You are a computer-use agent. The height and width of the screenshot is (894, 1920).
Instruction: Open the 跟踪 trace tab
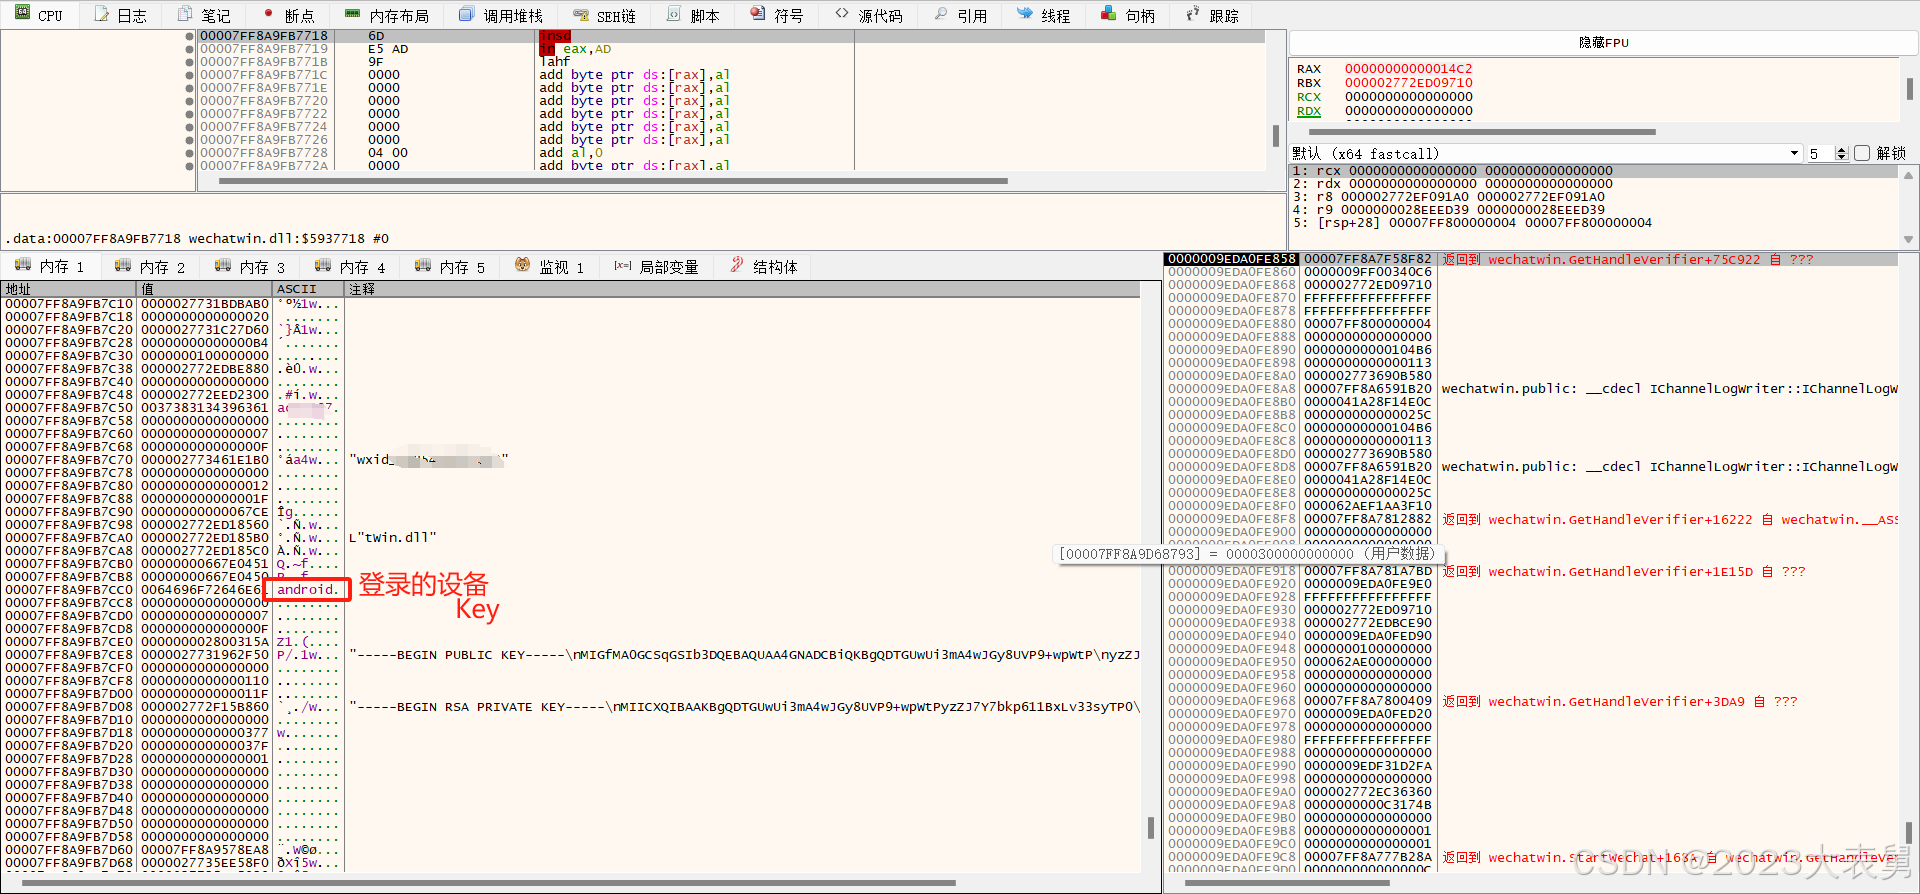coord(1212,15)
